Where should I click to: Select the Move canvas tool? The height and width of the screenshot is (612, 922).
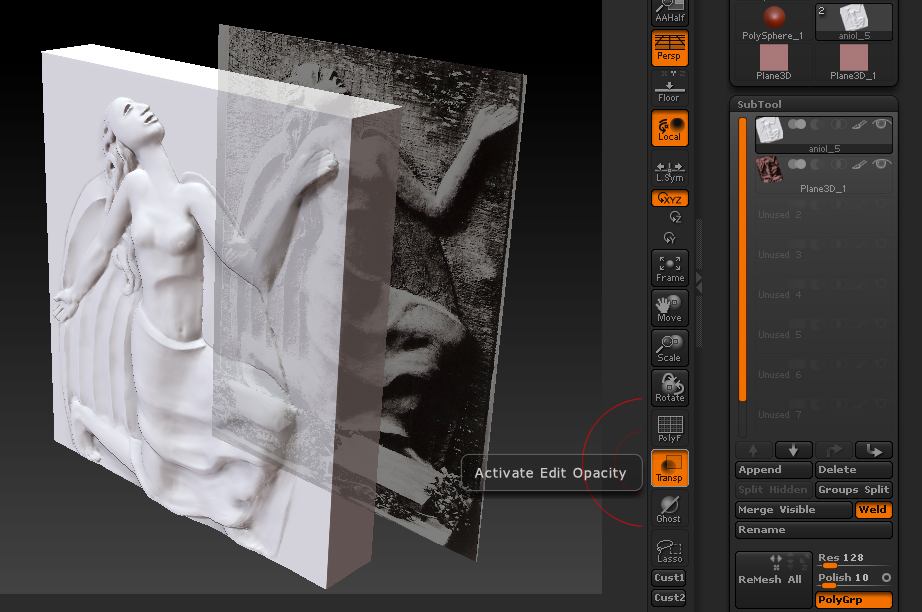(669, 308)
